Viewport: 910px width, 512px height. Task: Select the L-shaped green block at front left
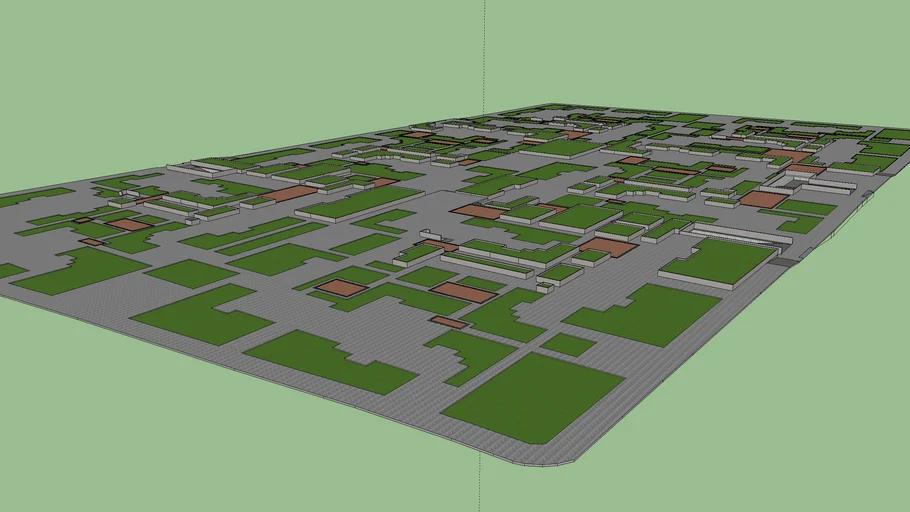(x=200, y=313)
